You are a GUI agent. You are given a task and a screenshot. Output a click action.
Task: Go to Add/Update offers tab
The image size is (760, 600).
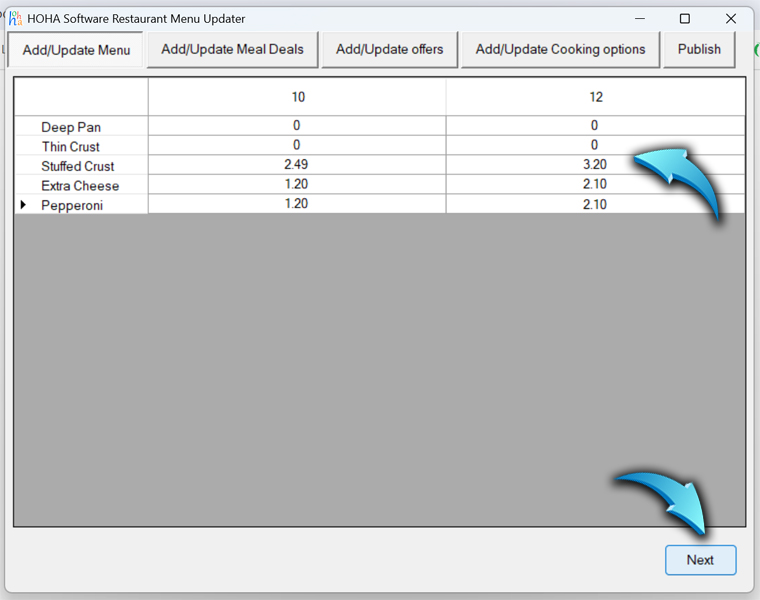389,49
